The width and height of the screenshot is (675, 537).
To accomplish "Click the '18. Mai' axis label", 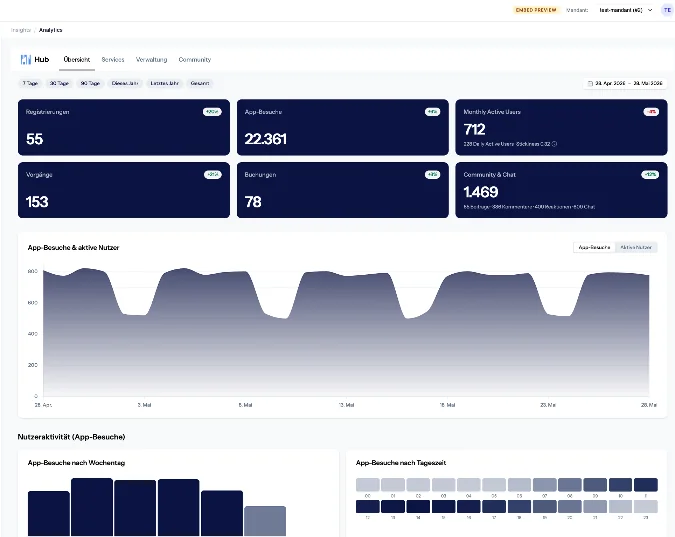I will pyautogui.click(x=447, y=405).
